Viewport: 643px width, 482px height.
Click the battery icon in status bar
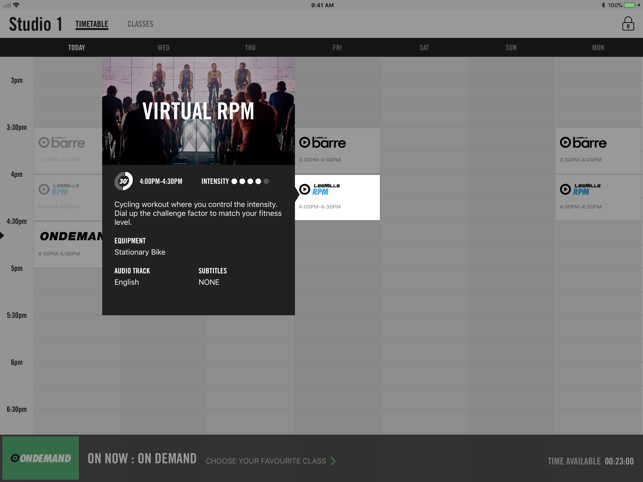630,5
